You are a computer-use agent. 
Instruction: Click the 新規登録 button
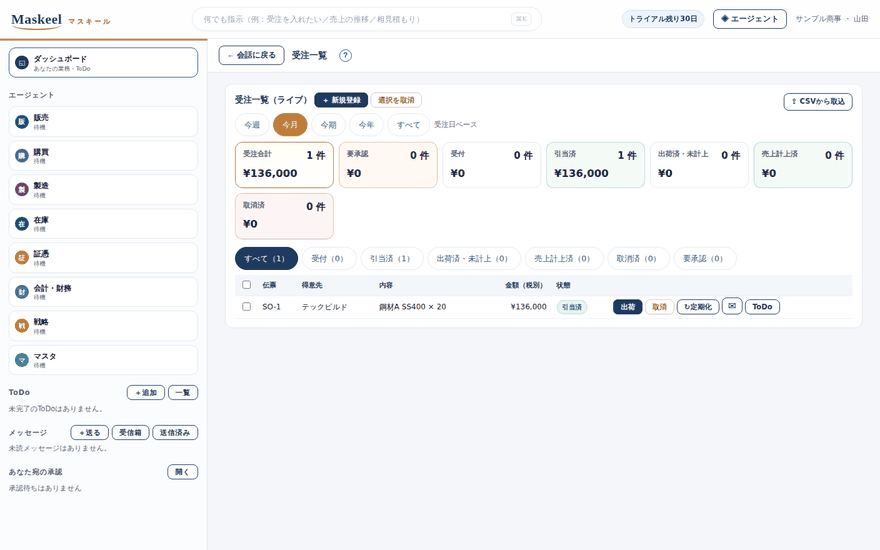tap(341, 100)
